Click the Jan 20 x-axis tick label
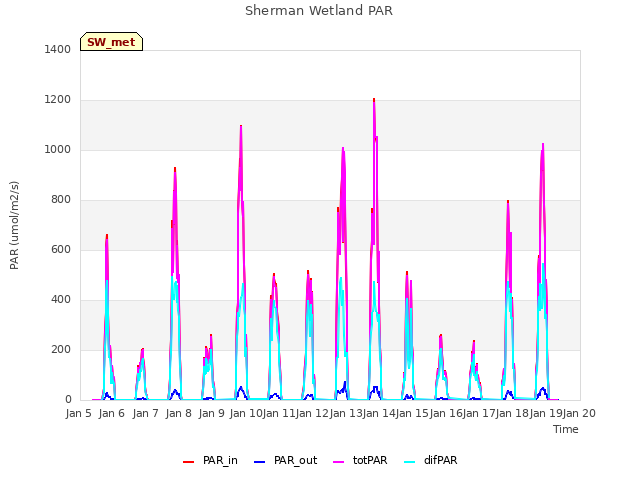 (579, 413)
